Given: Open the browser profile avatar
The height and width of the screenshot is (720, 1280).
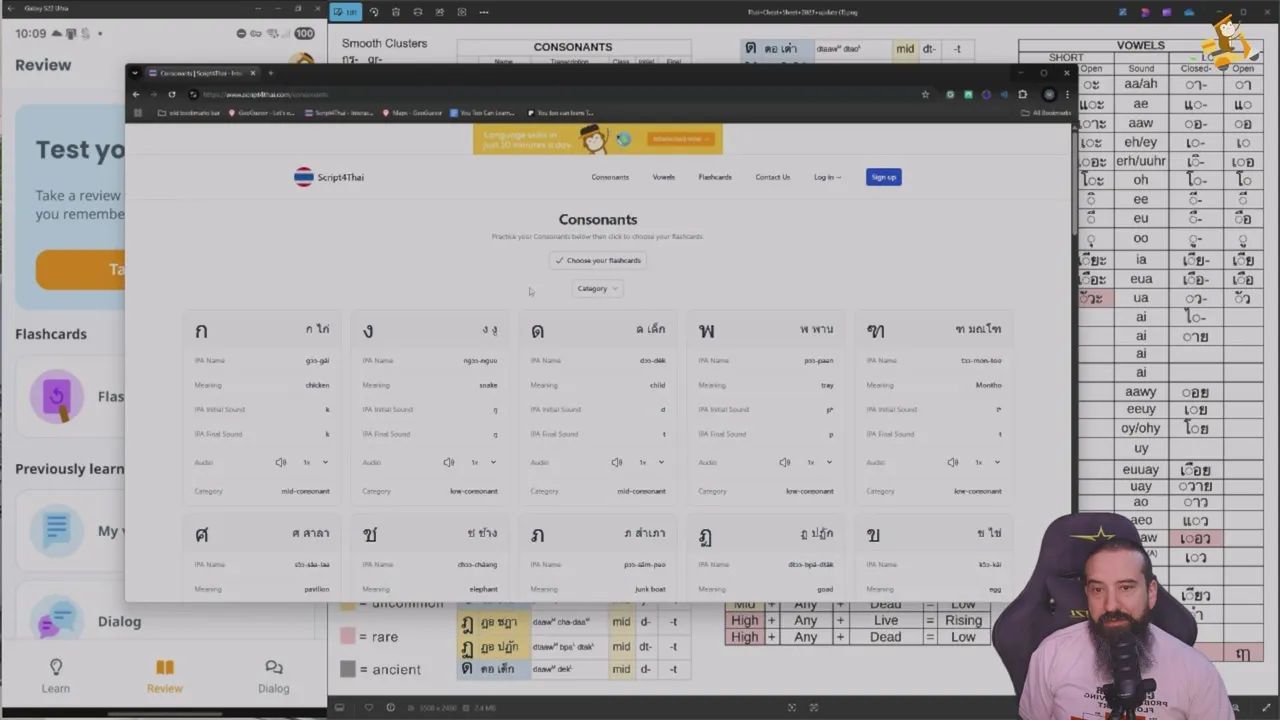Looking at the screenshot, I should tap(1049, 94).
